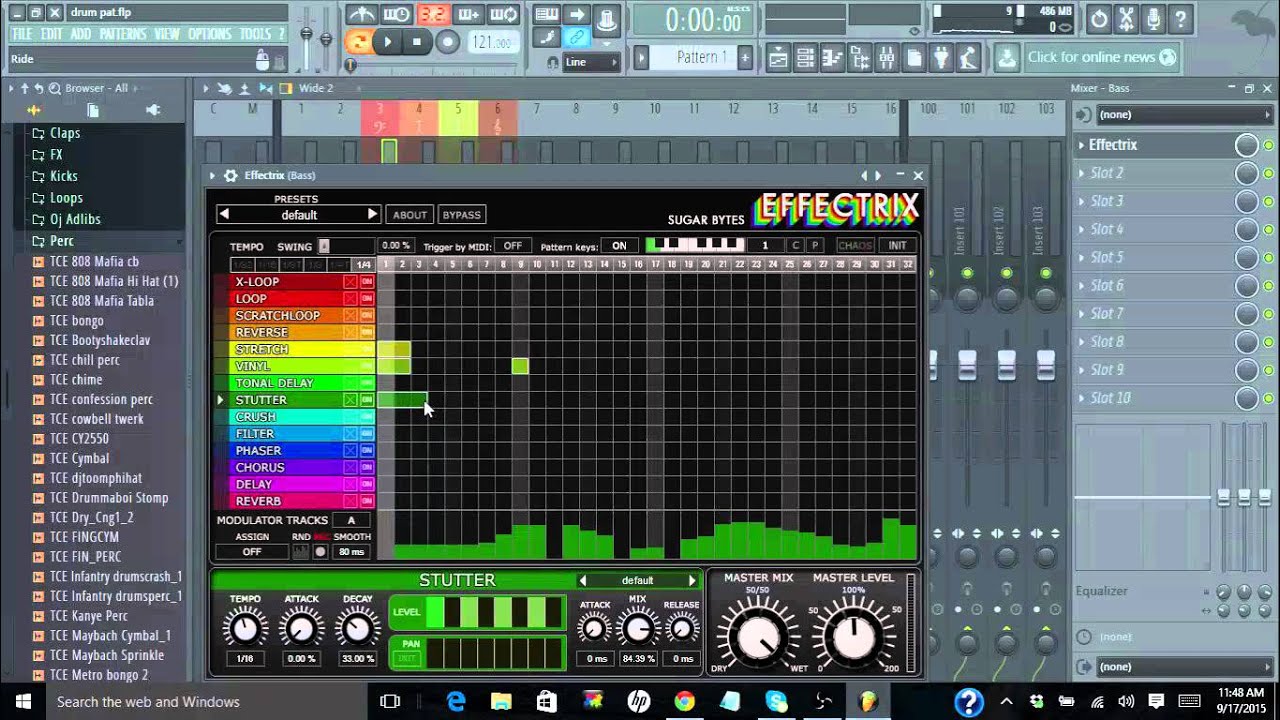Open Microsoft Edge from taskbar

(x=456, y=701)
